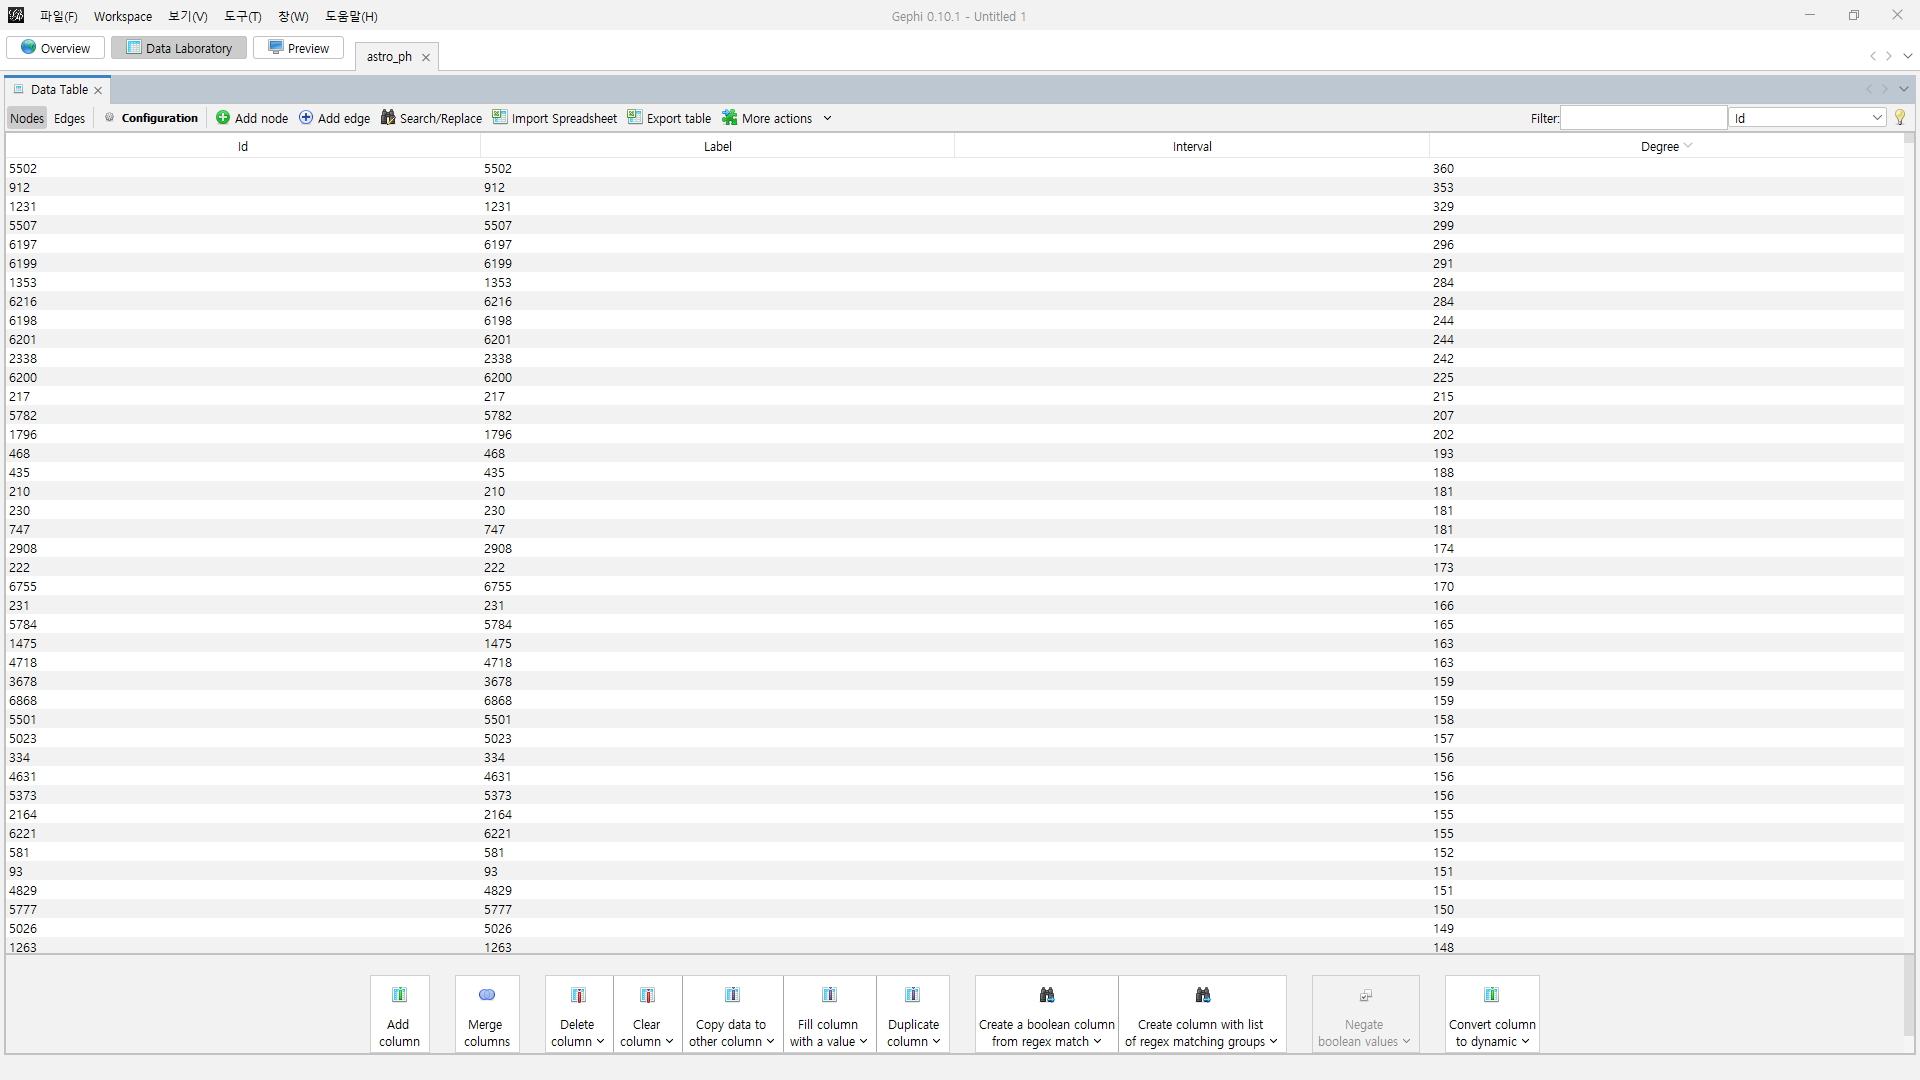The height and width of the screenshot is (1080, 1920).
Task: Sort by the Degree column header
Action: click(x=1660, y=146)
